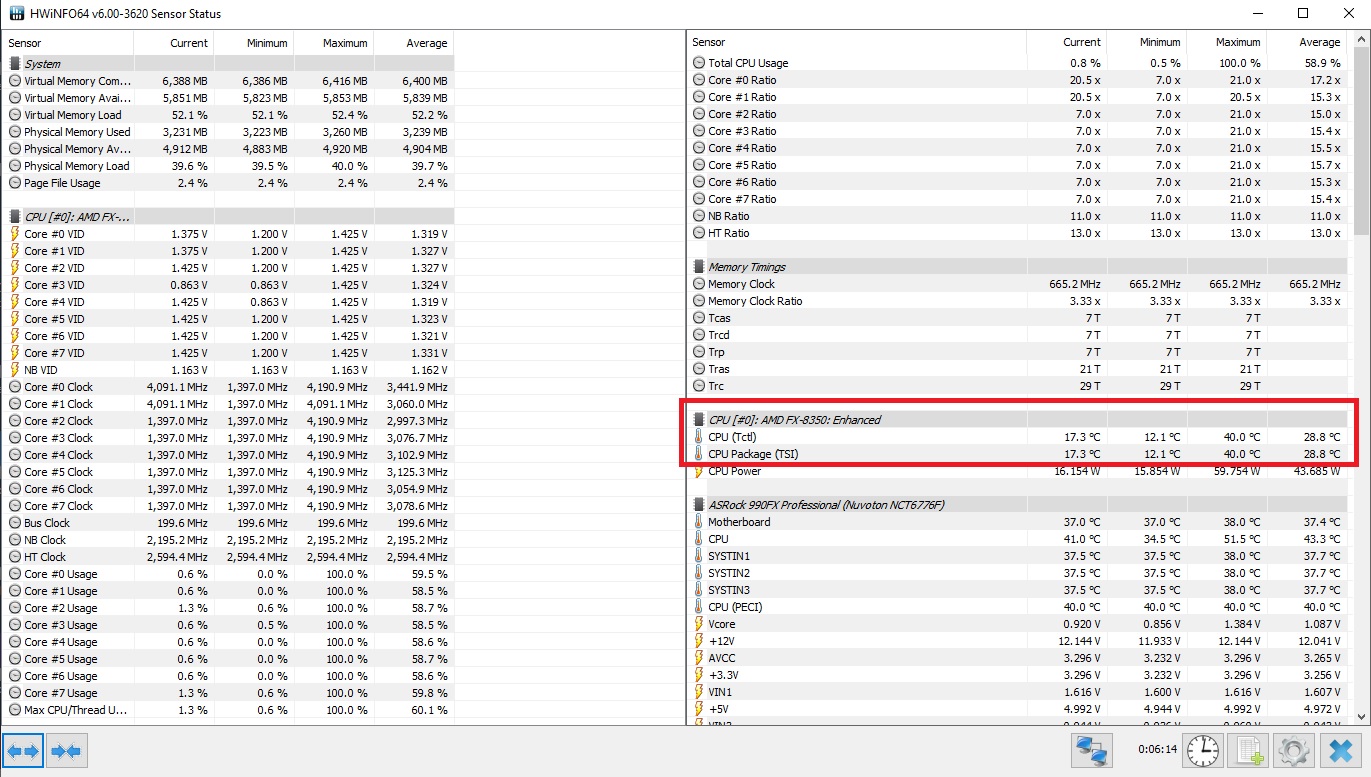Select the AVCC row label
The image size is (1371, 777).
(722, 658)
